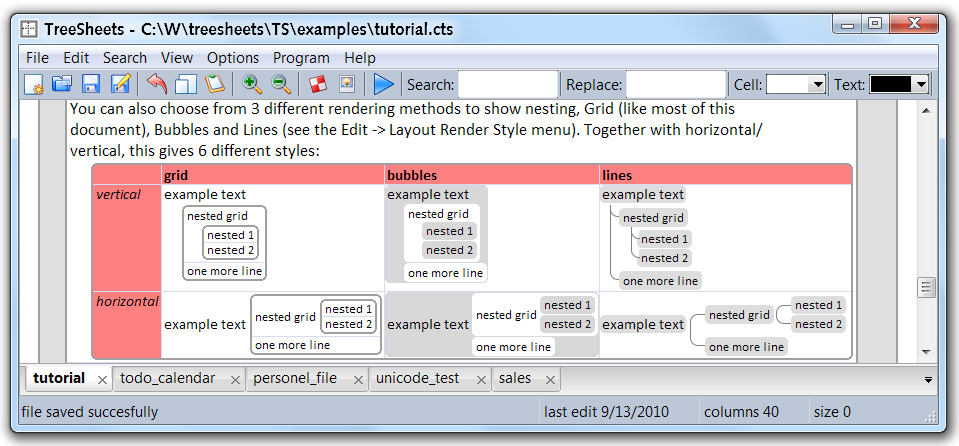Paste using the clipboard icon
Viewport: 959px width, 446px height.
[x=214, y=85]
